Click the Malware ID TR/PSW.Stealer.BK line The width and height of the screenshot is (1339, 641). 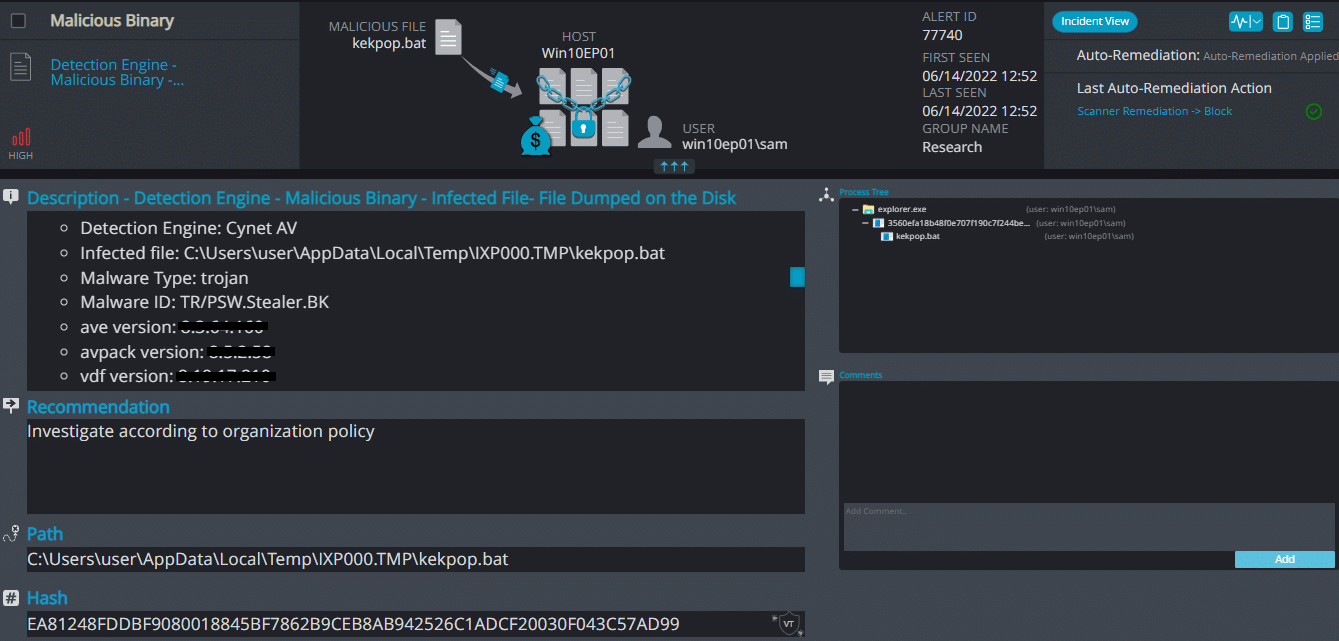tap(205, 302)
